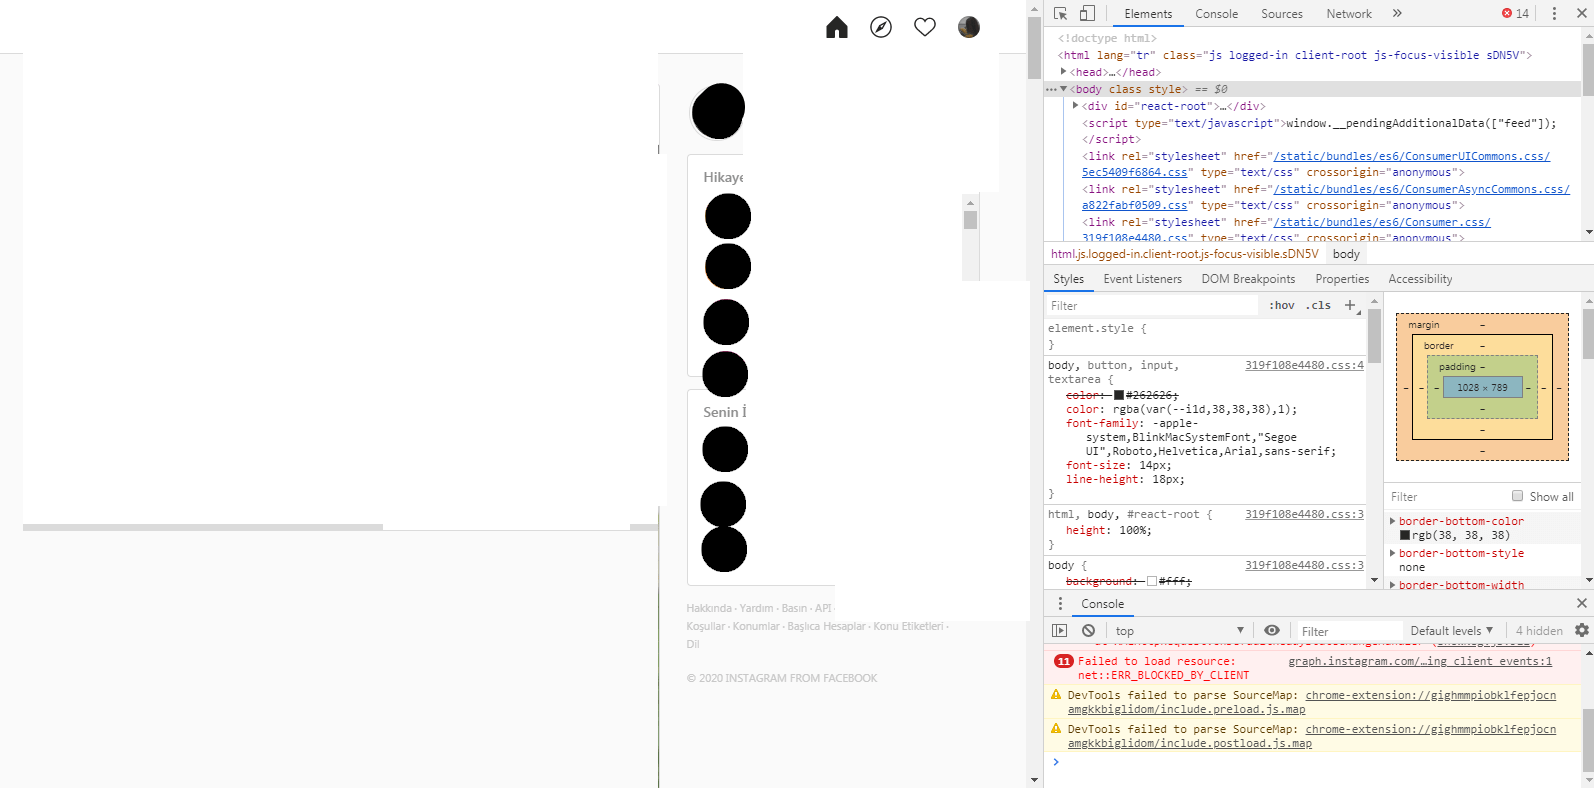This screenshot has height=788, width=1594.
Task: Switch to the Elements tab
Action: pos(1148,13)
